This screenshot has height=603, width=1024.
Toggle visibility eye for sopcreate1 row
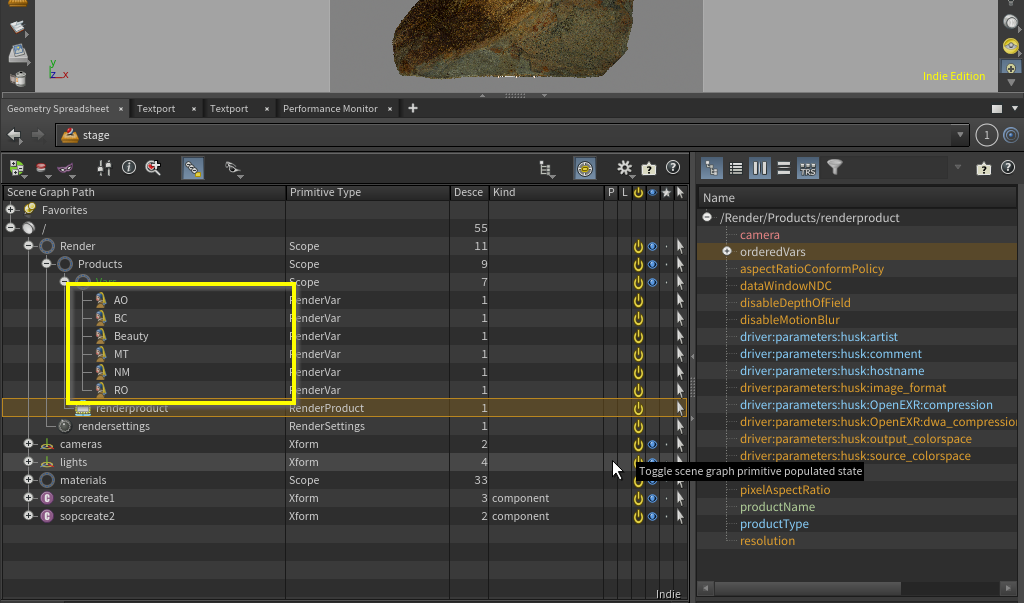652,498
